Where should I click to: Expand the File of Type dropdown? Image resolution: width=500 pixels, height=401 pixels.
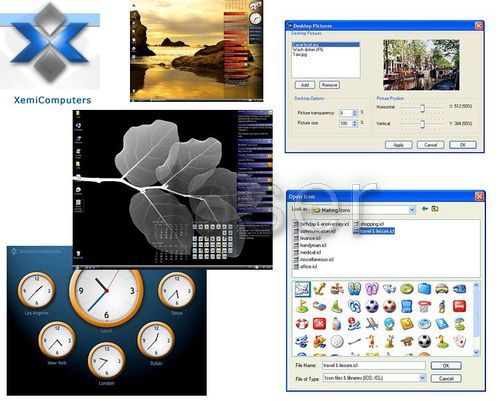pyautogui.click(x=423, y=378)
